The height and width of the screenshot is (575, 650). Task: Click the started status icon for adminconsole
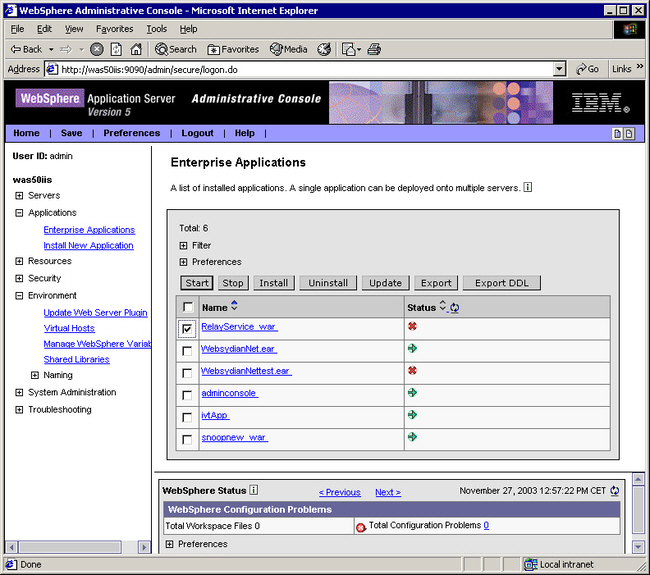(x=412, y=393)
